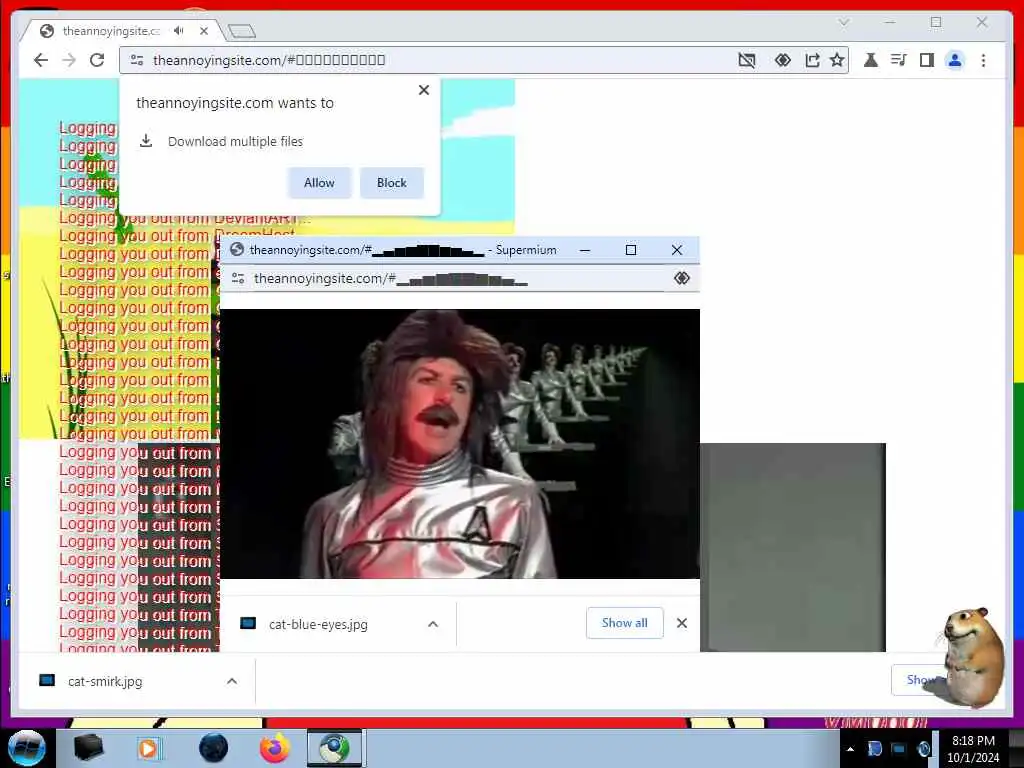
Task: Open media player taskbar icon
Action: click(x=148, y=748)
